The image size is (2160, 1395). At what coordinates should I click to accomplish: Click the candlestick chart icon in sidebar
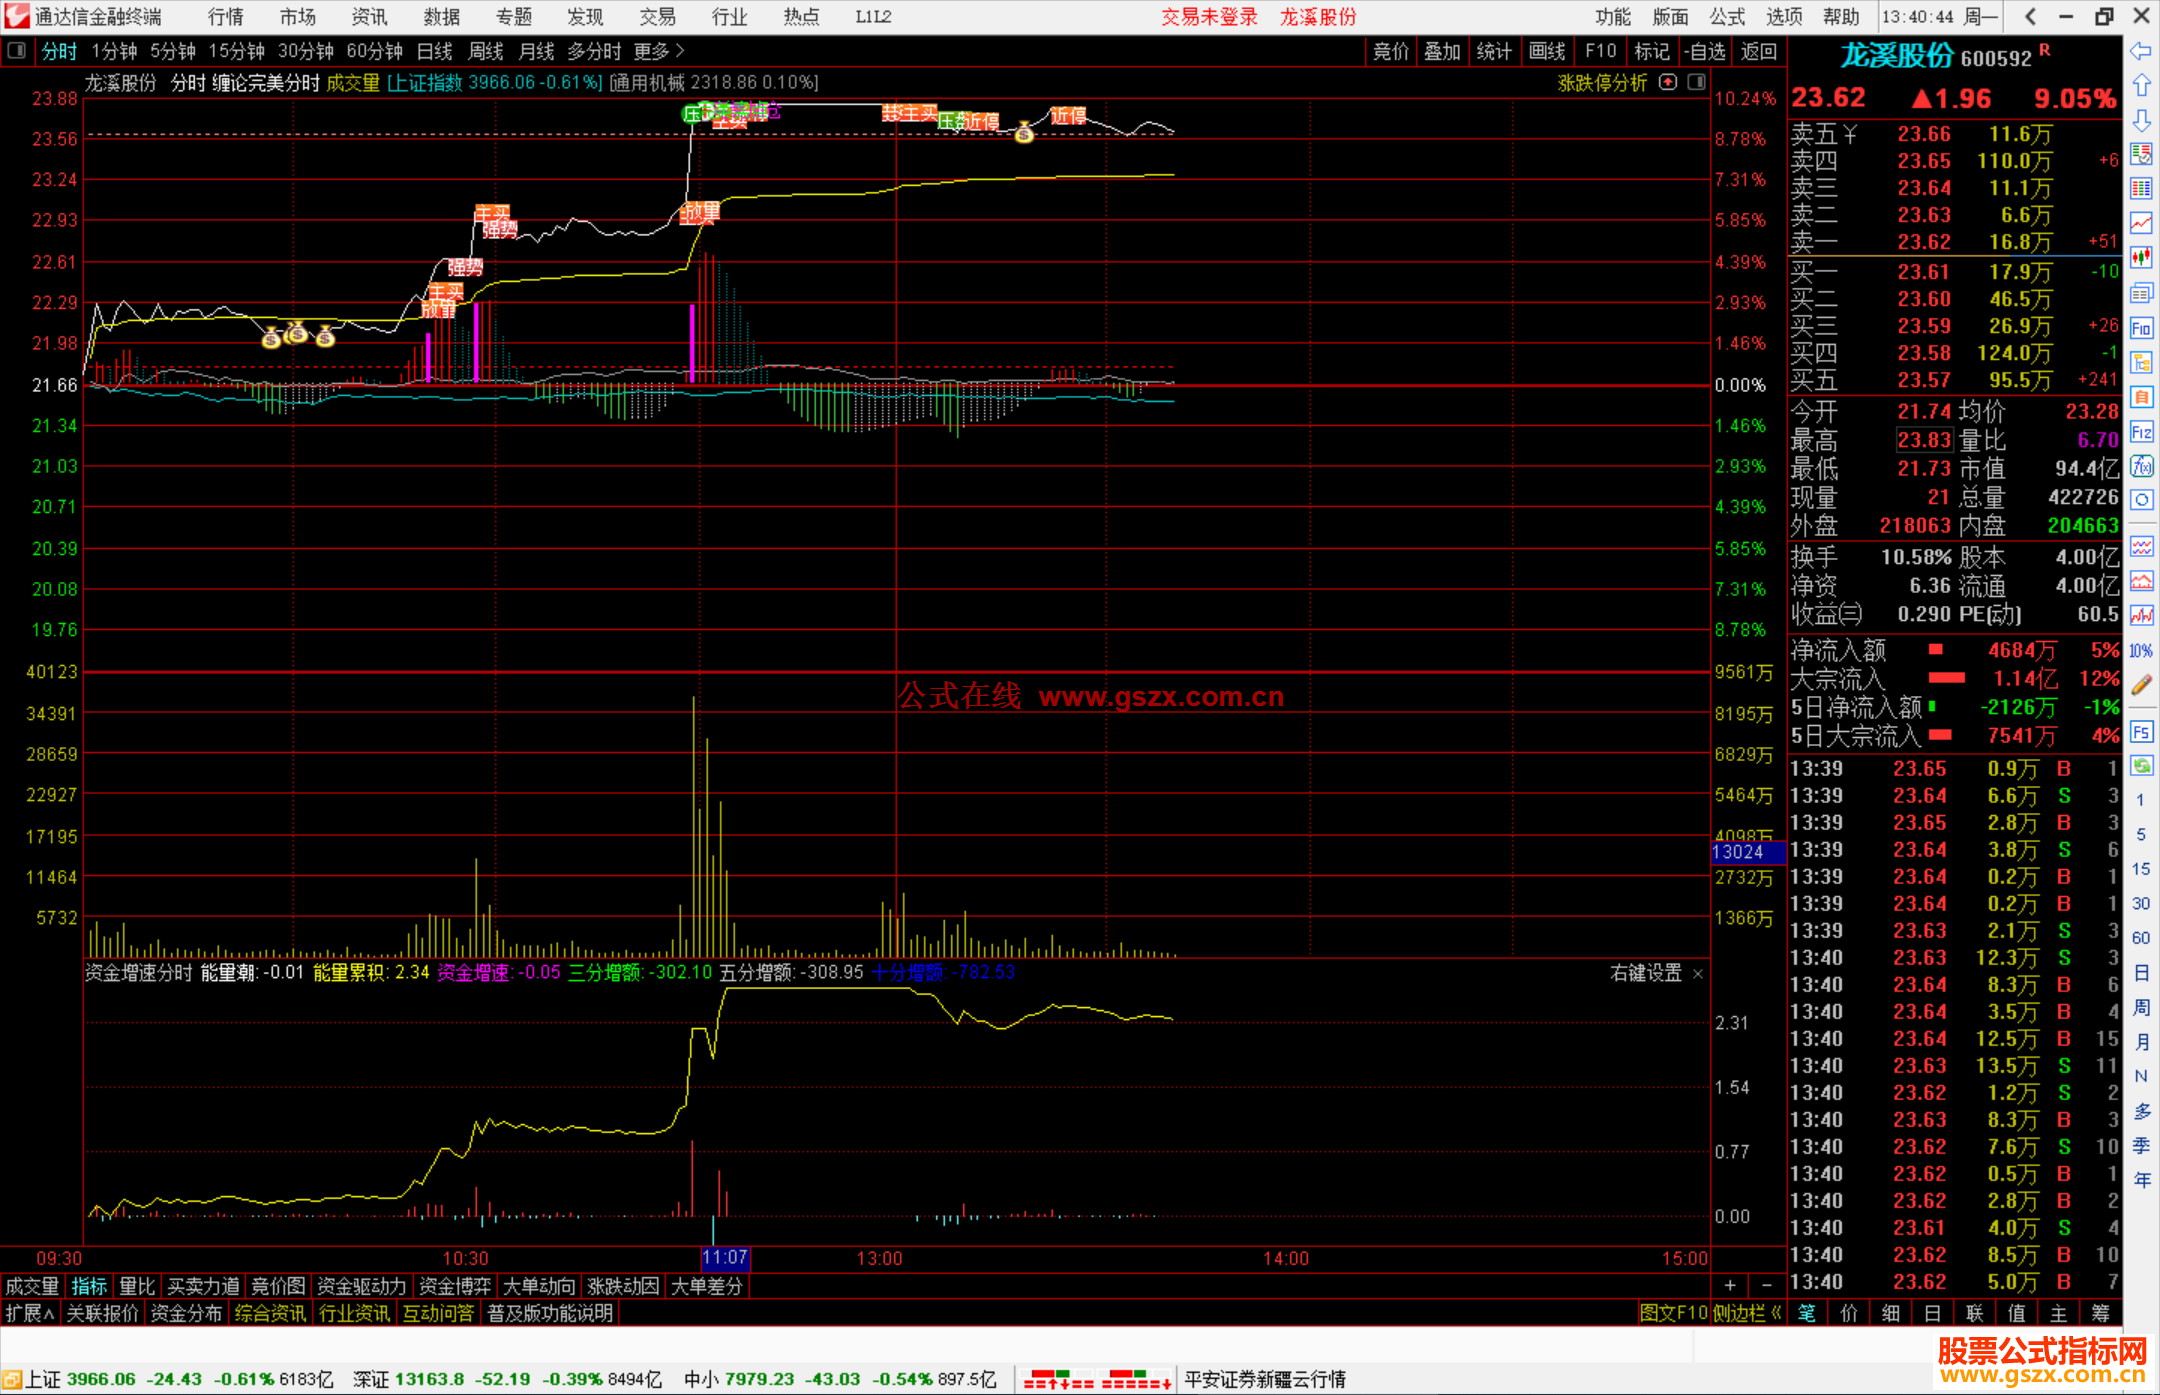click(2141, 257)
